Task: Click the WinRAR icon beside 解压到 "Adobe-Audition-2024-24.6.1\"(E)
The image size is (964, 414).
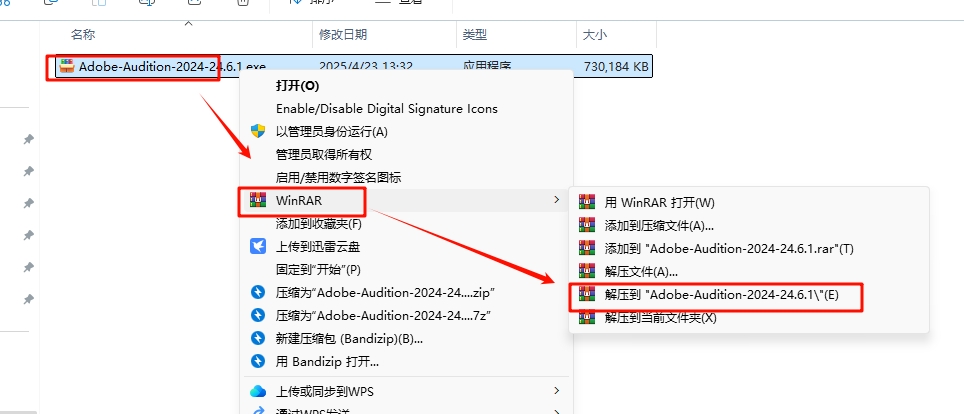Action: pyautogui.click(x=587, y=295)
